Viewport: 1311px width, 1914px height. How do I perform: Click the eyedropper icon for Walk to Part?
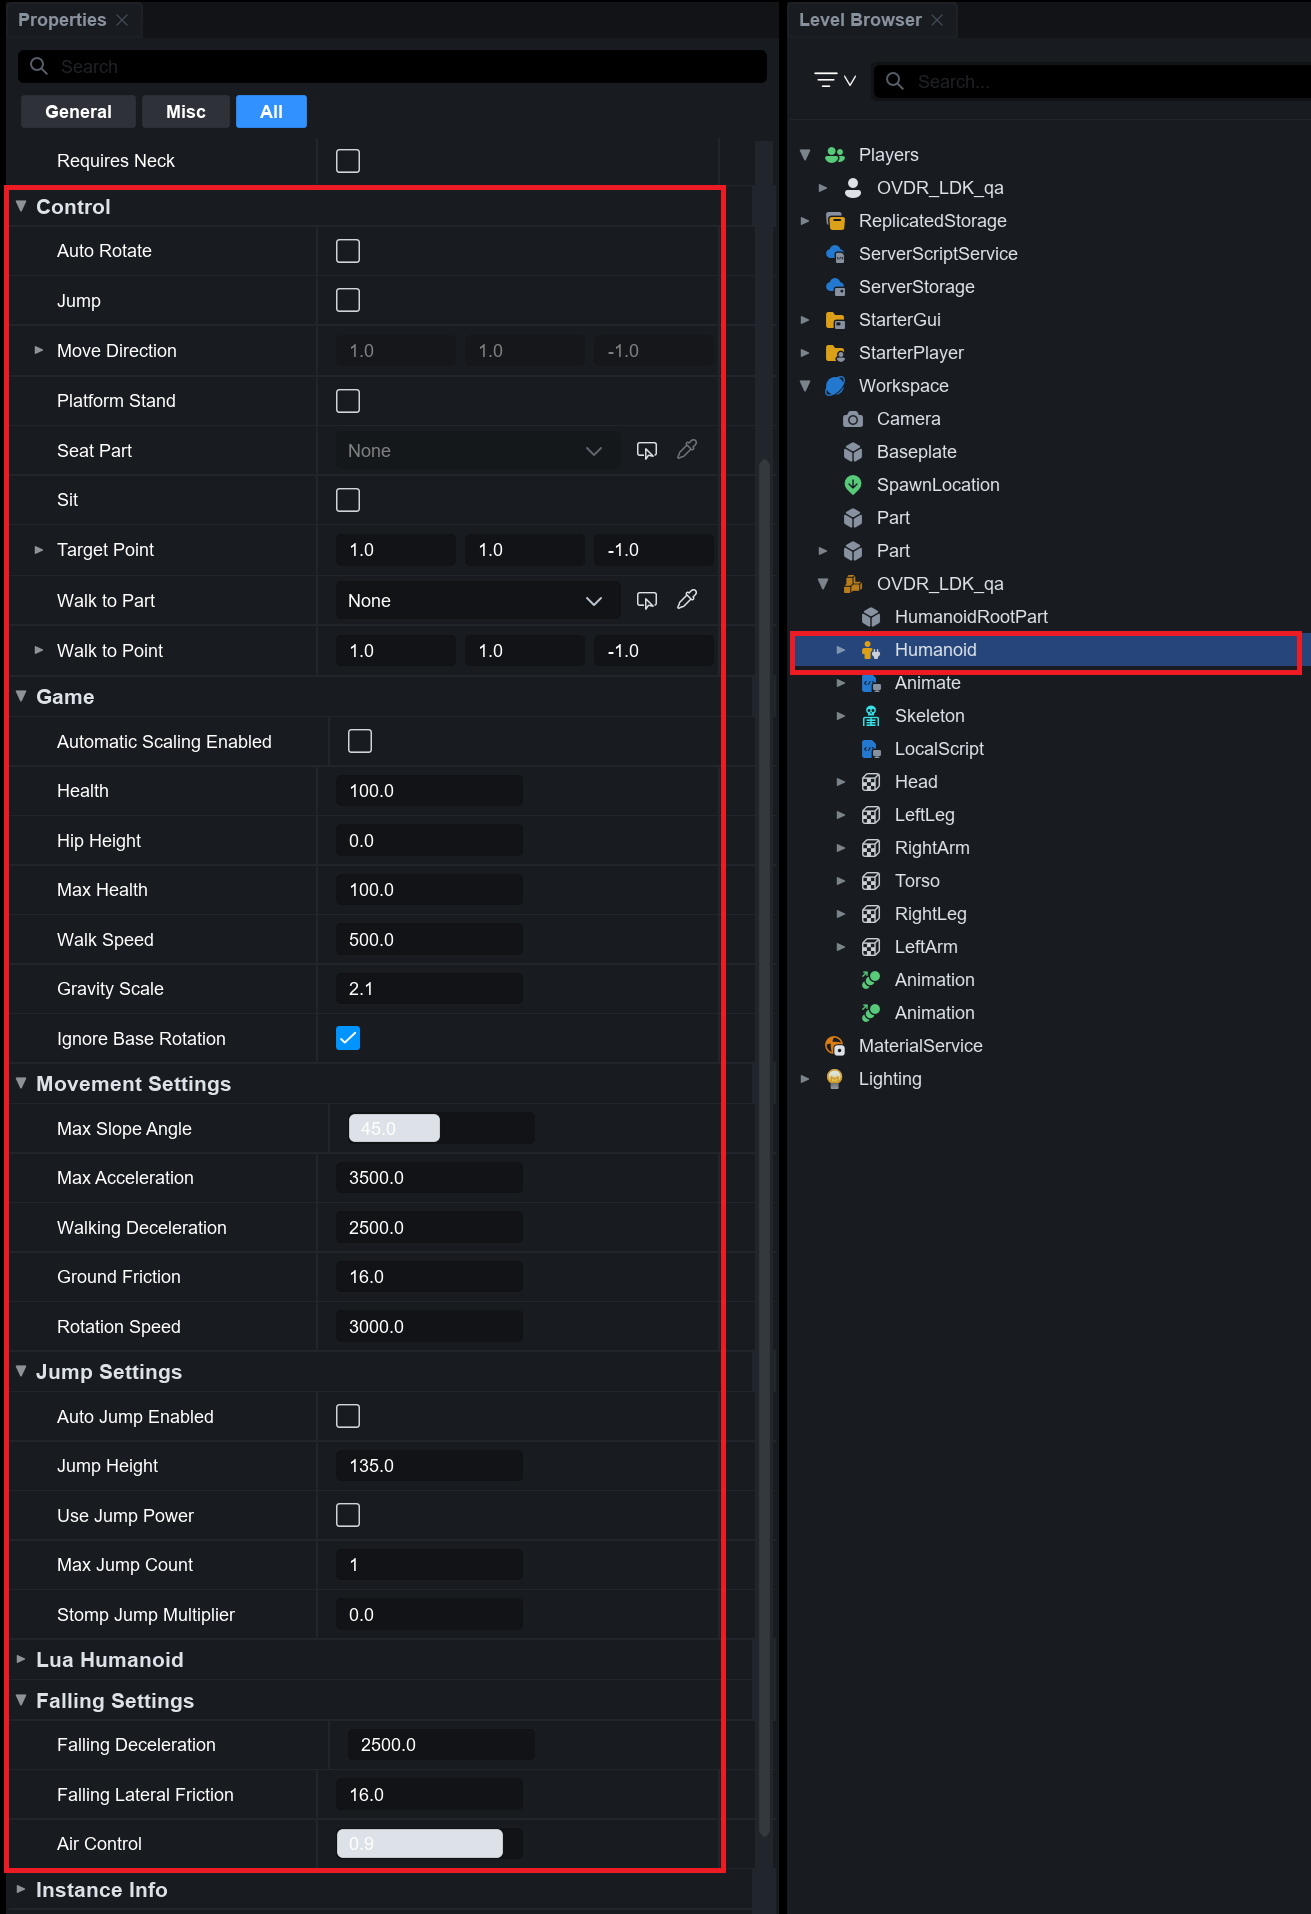[687, 600]
